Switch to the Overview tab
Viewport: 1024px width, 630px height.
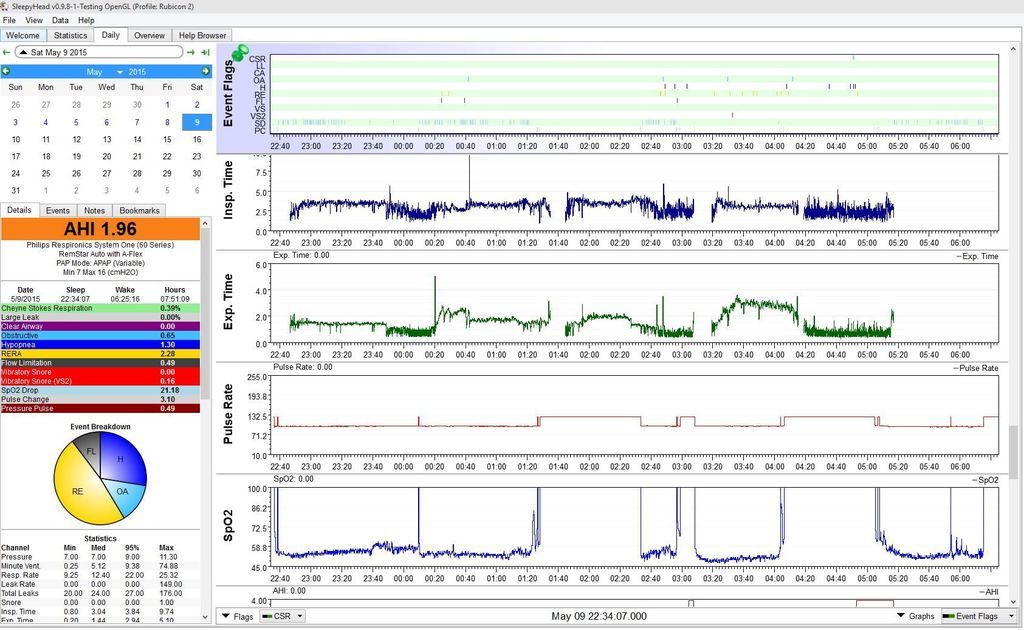point(150,35)
